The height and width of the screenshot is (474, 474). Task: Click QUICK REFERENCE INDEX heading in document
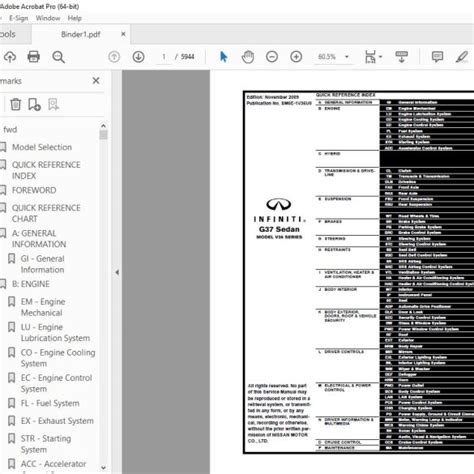(x=345, y=95)
